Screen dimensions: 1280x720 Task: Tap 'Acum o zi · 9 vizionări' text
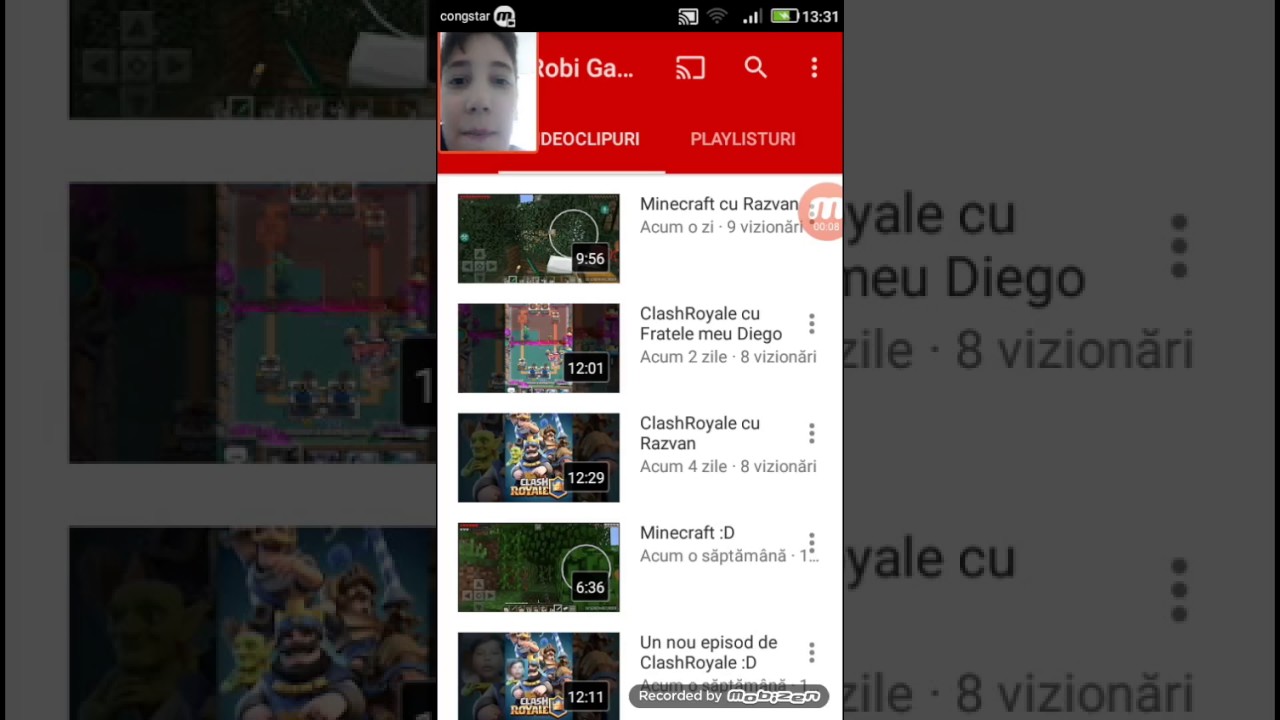721,227
